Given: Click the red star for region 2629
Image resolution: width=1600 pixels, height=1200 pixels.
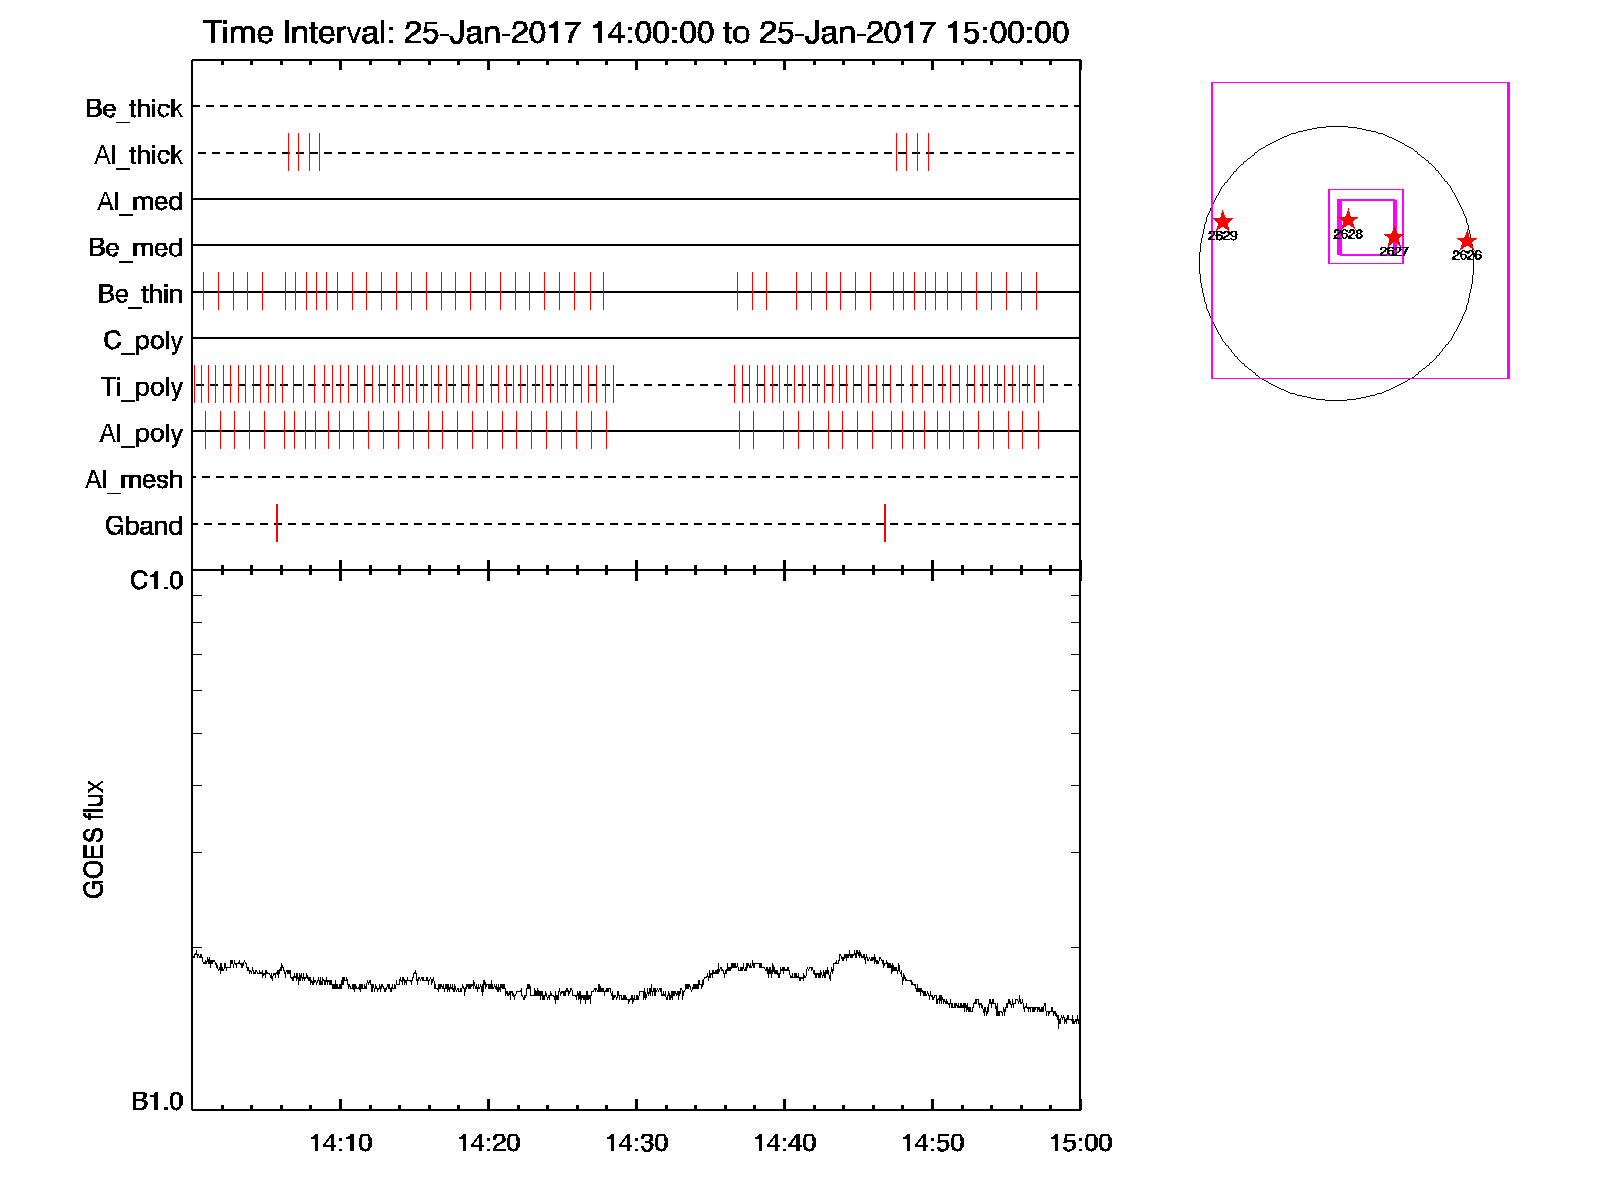Looking at the screenshot, I should [x=1222, y=222].
